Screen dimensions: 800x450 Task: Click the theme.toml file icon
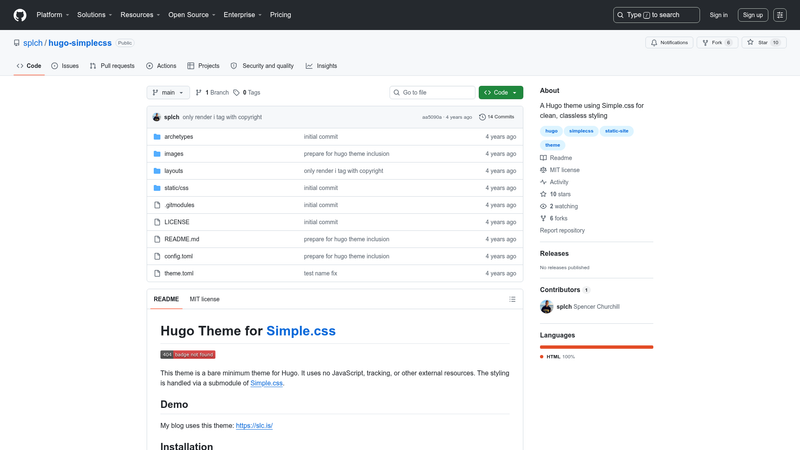pyautogui.click(x=157, y=273)
